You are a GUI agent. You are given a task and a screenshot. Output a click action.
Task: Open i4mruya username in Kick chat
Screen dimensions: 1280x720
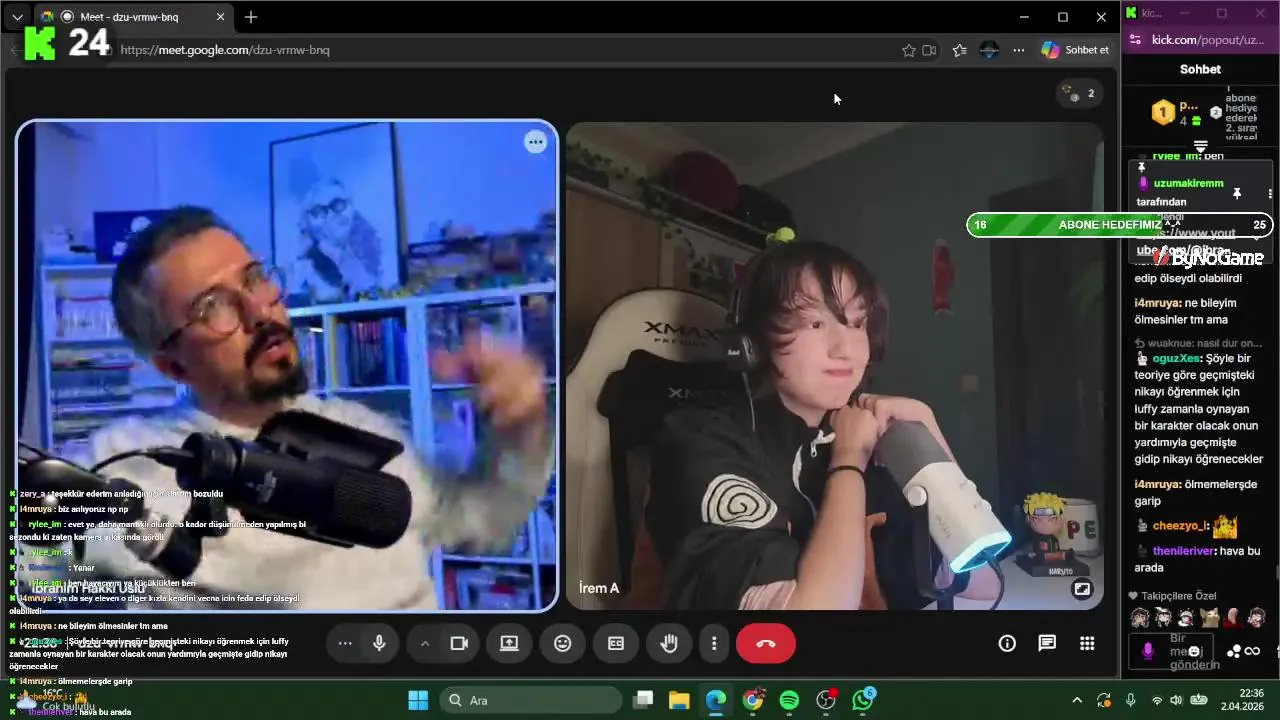[1157, 303]
